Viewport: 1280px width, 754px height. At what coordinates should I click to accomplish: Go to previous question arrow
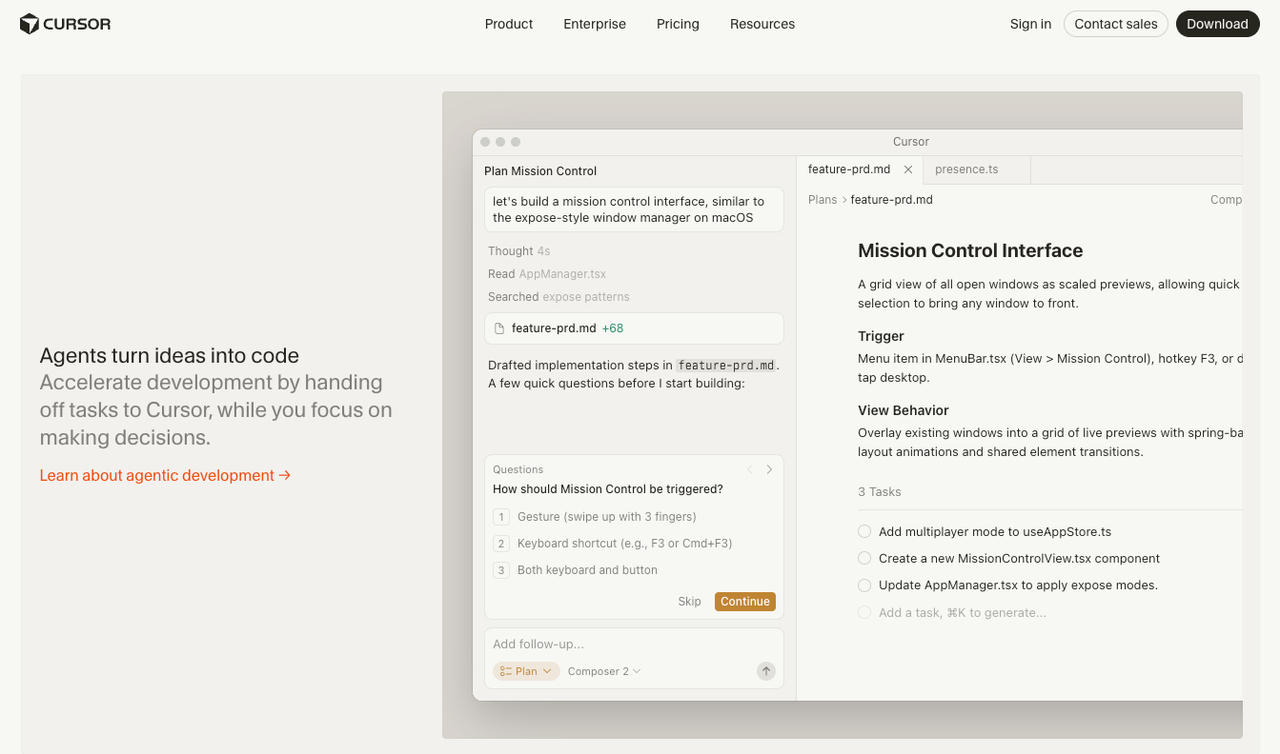750,469
